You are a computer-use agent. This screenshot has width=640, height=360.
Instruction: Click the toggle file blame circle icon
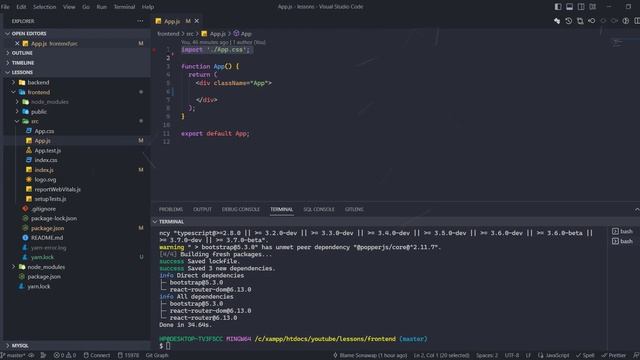tap(591, 21)
